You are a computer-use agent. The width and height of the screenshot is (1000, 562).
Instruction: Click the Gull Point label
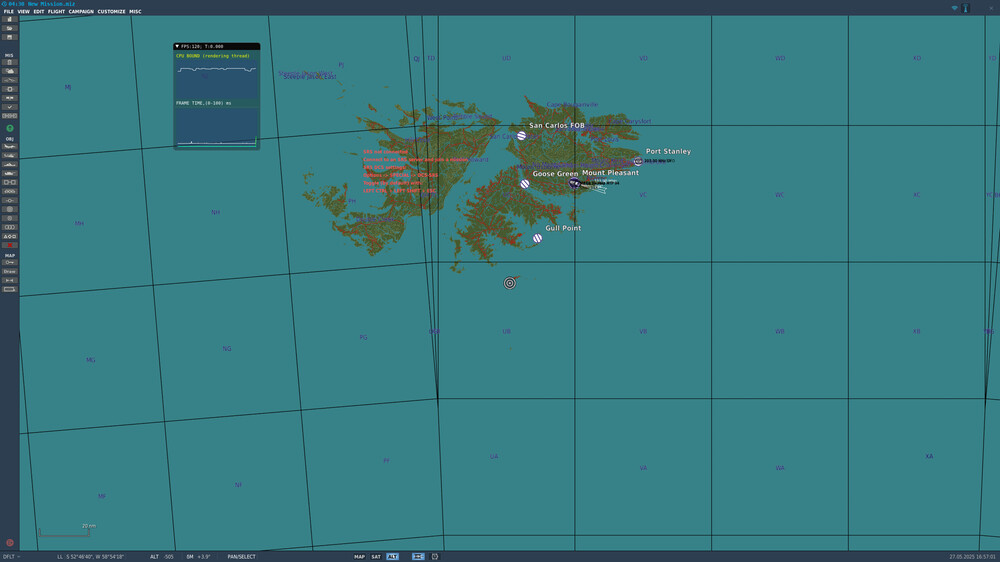pos(563,228)
